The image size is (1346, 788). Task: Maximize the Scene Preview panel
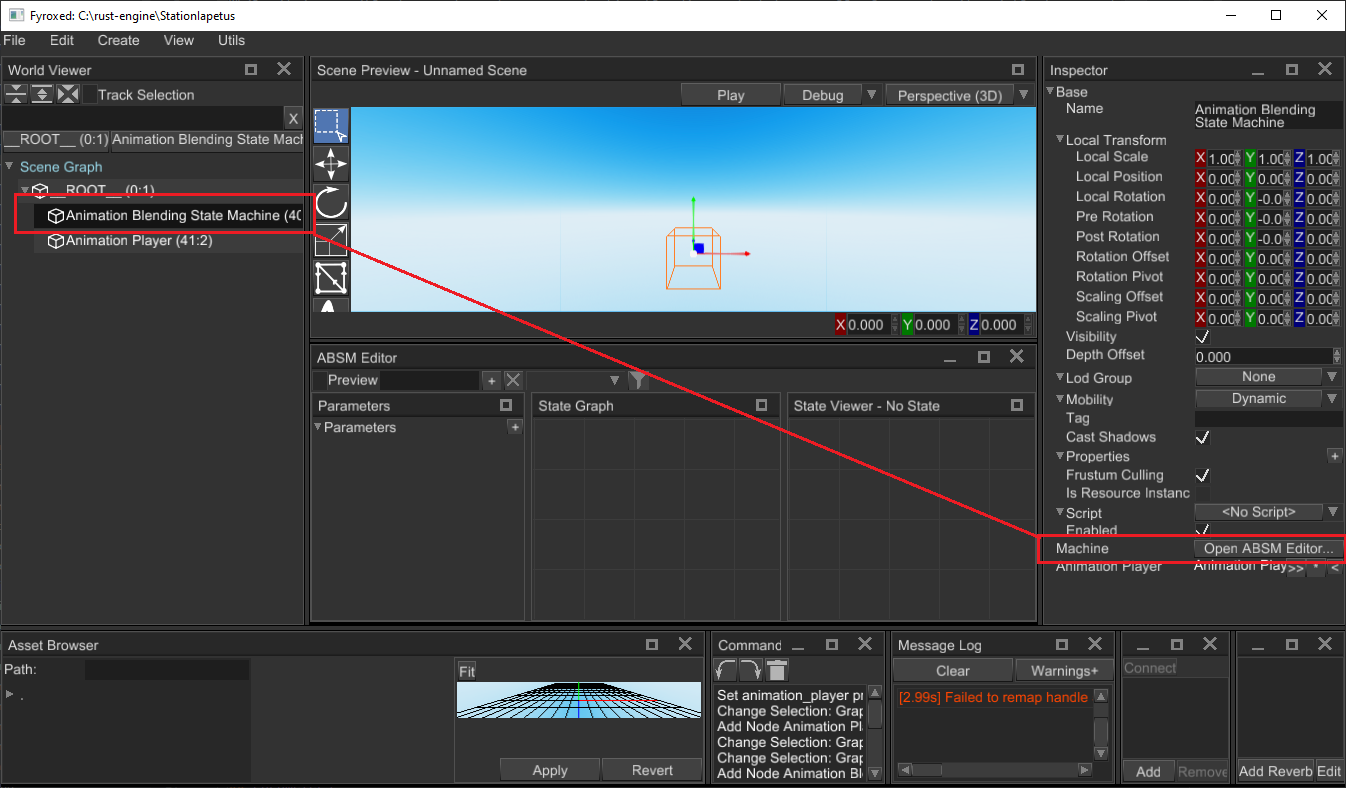point(1018,70)
